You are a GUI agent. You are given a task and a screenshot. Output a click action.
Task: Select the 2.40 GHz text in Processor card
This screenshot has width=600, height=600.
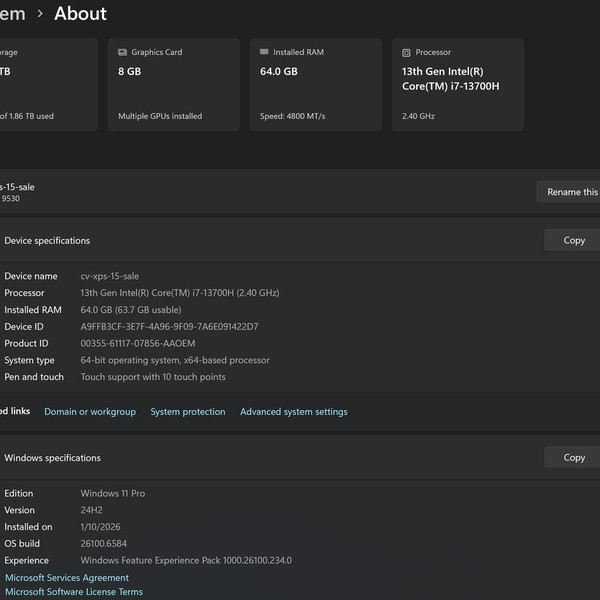[418, 116]
